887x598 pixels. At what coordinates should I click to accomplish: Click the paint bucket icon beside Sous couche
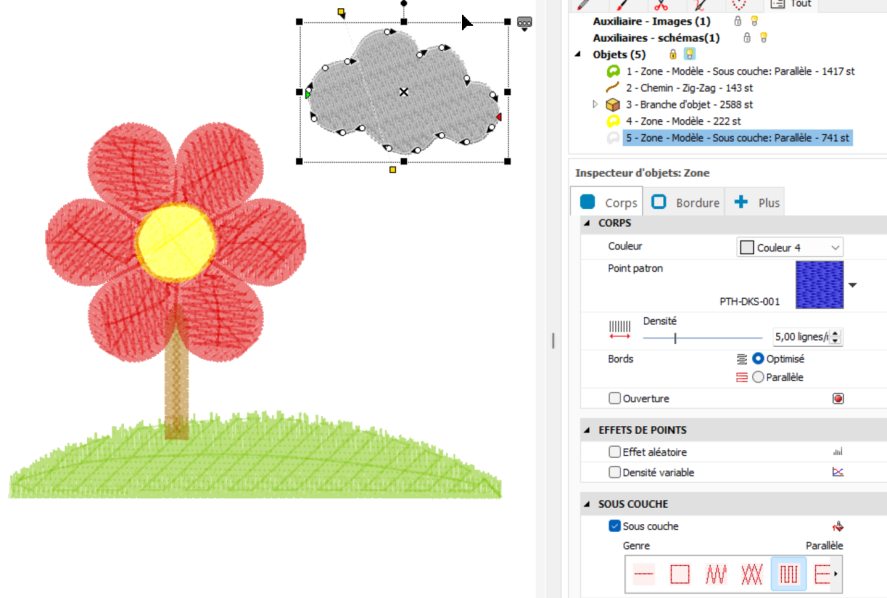838,527
